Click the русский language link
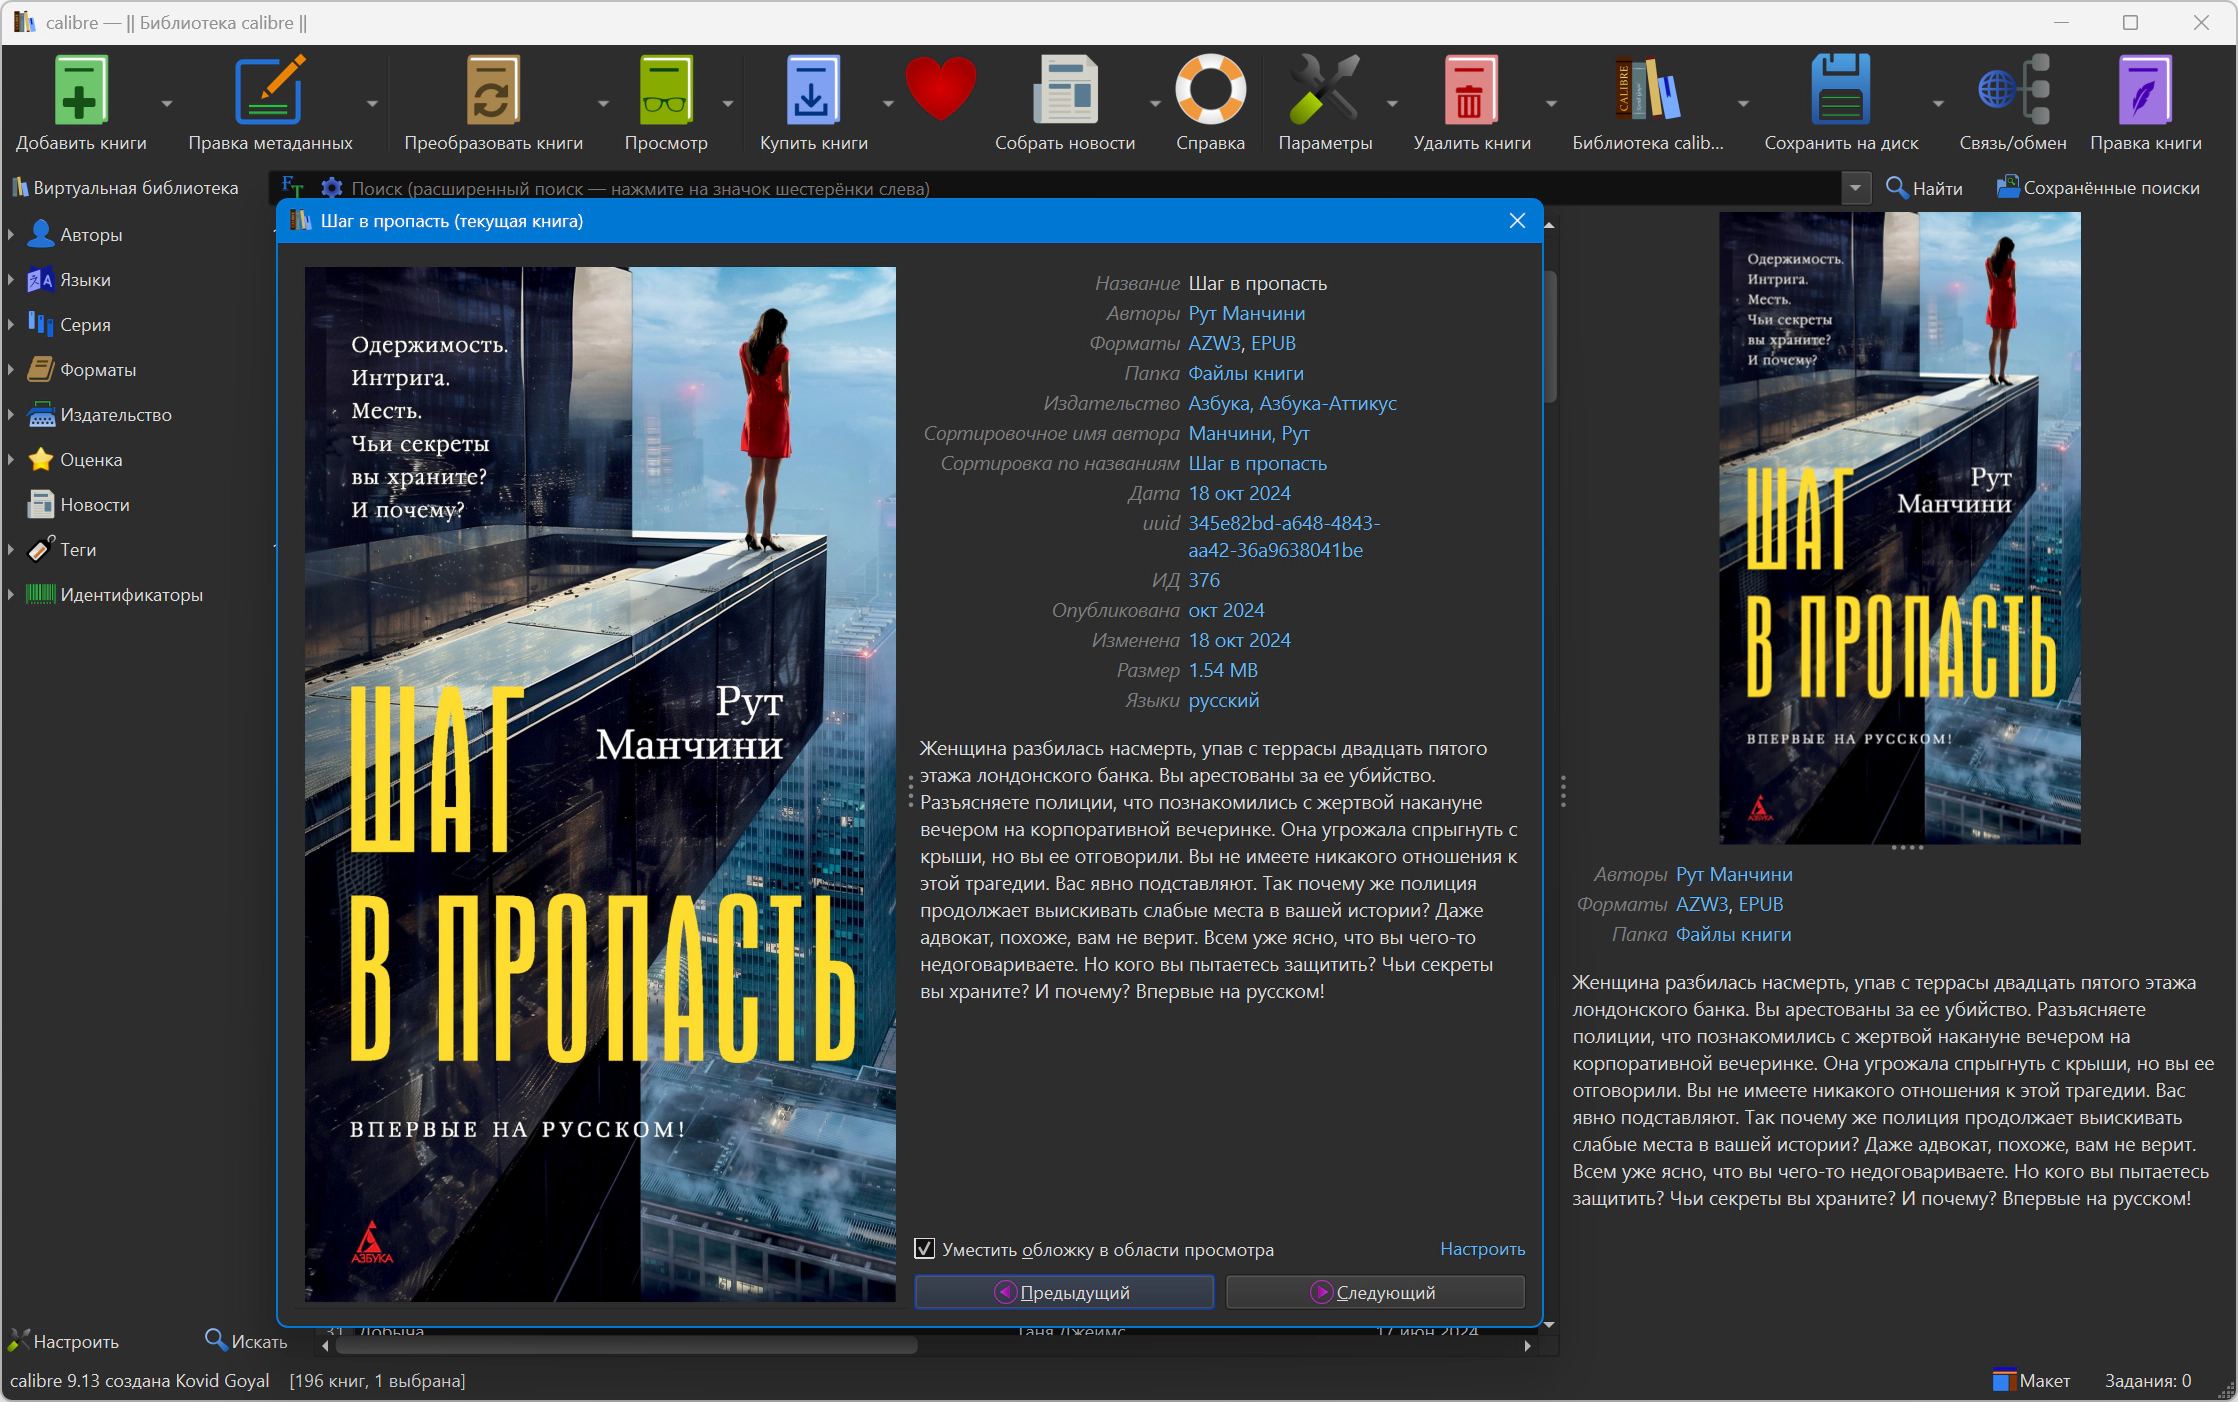Image resolution: width=2238 pixels, height=1402 pixels. tap(1223, 700)
